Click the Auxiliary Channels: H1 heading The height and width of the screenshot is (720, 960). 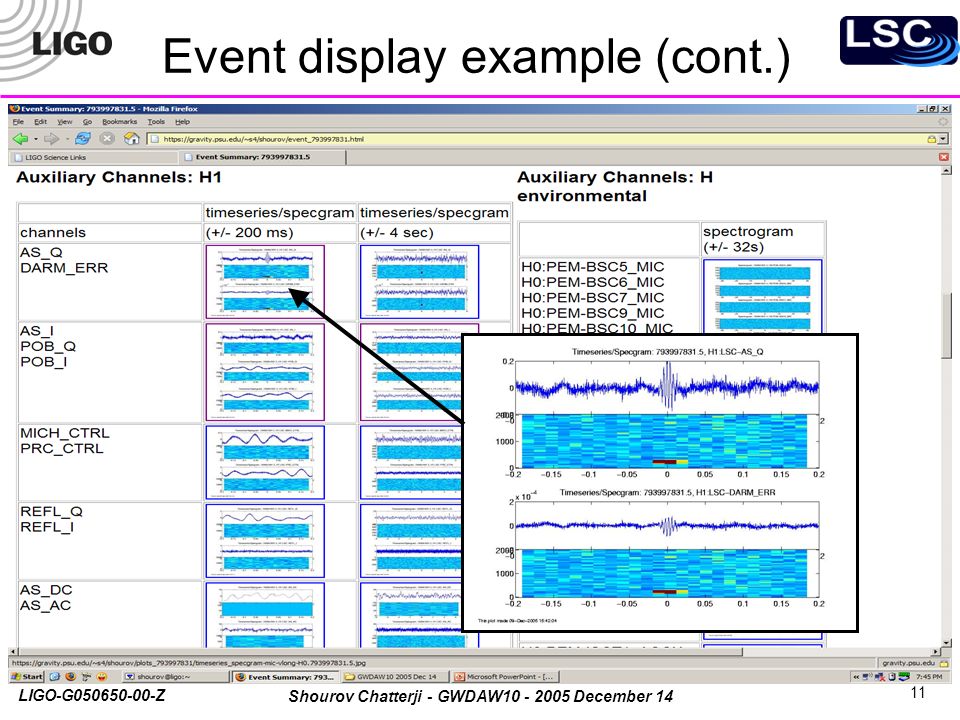119,177
